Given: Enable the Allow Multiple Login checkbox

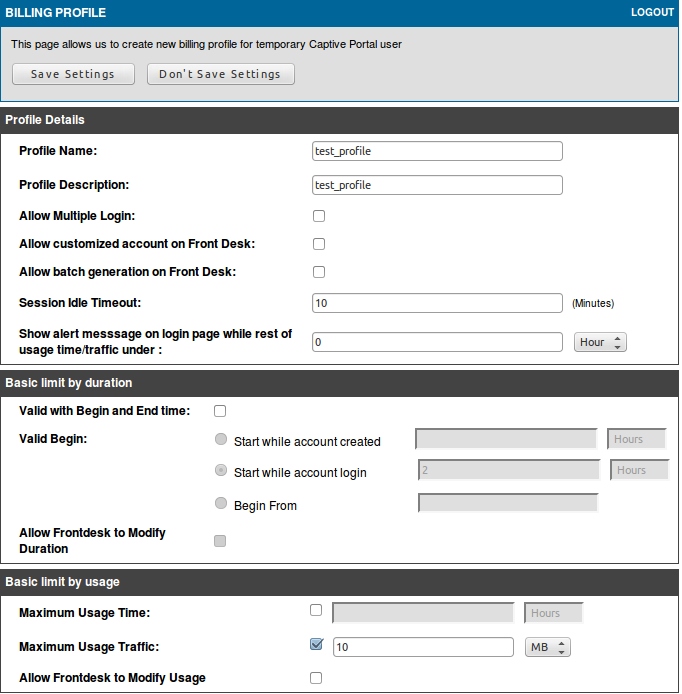Looking at the screenshot, I should coord(319,216).
